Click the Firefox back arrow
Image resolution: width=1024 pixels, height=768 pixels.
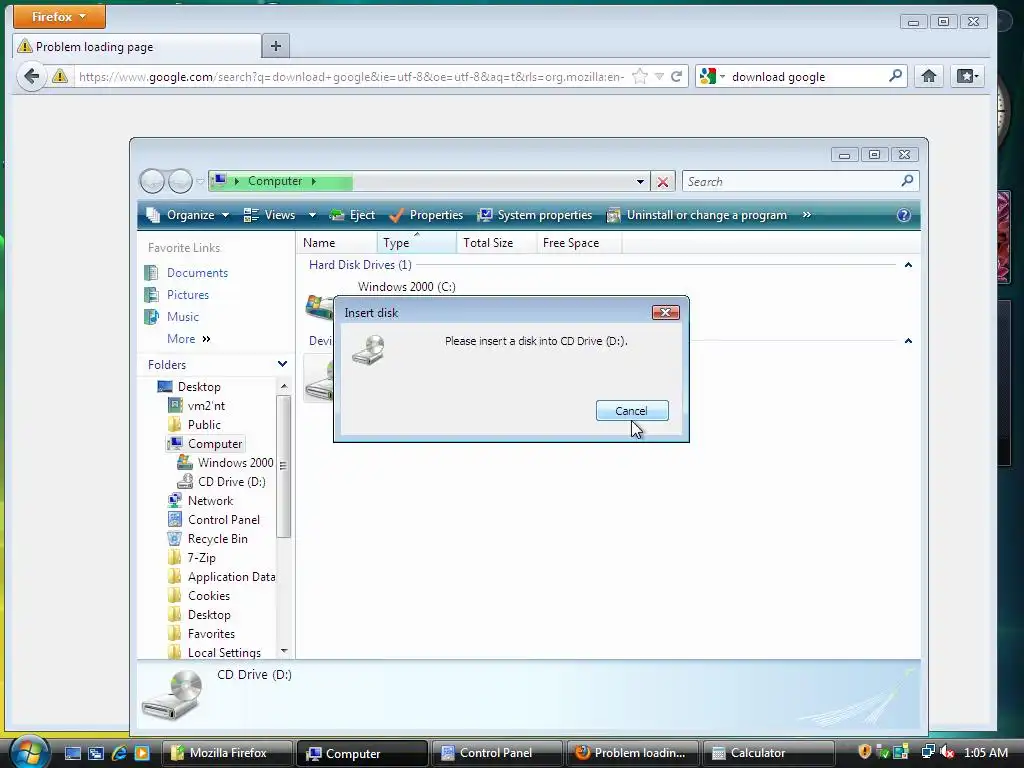(31, 76)
